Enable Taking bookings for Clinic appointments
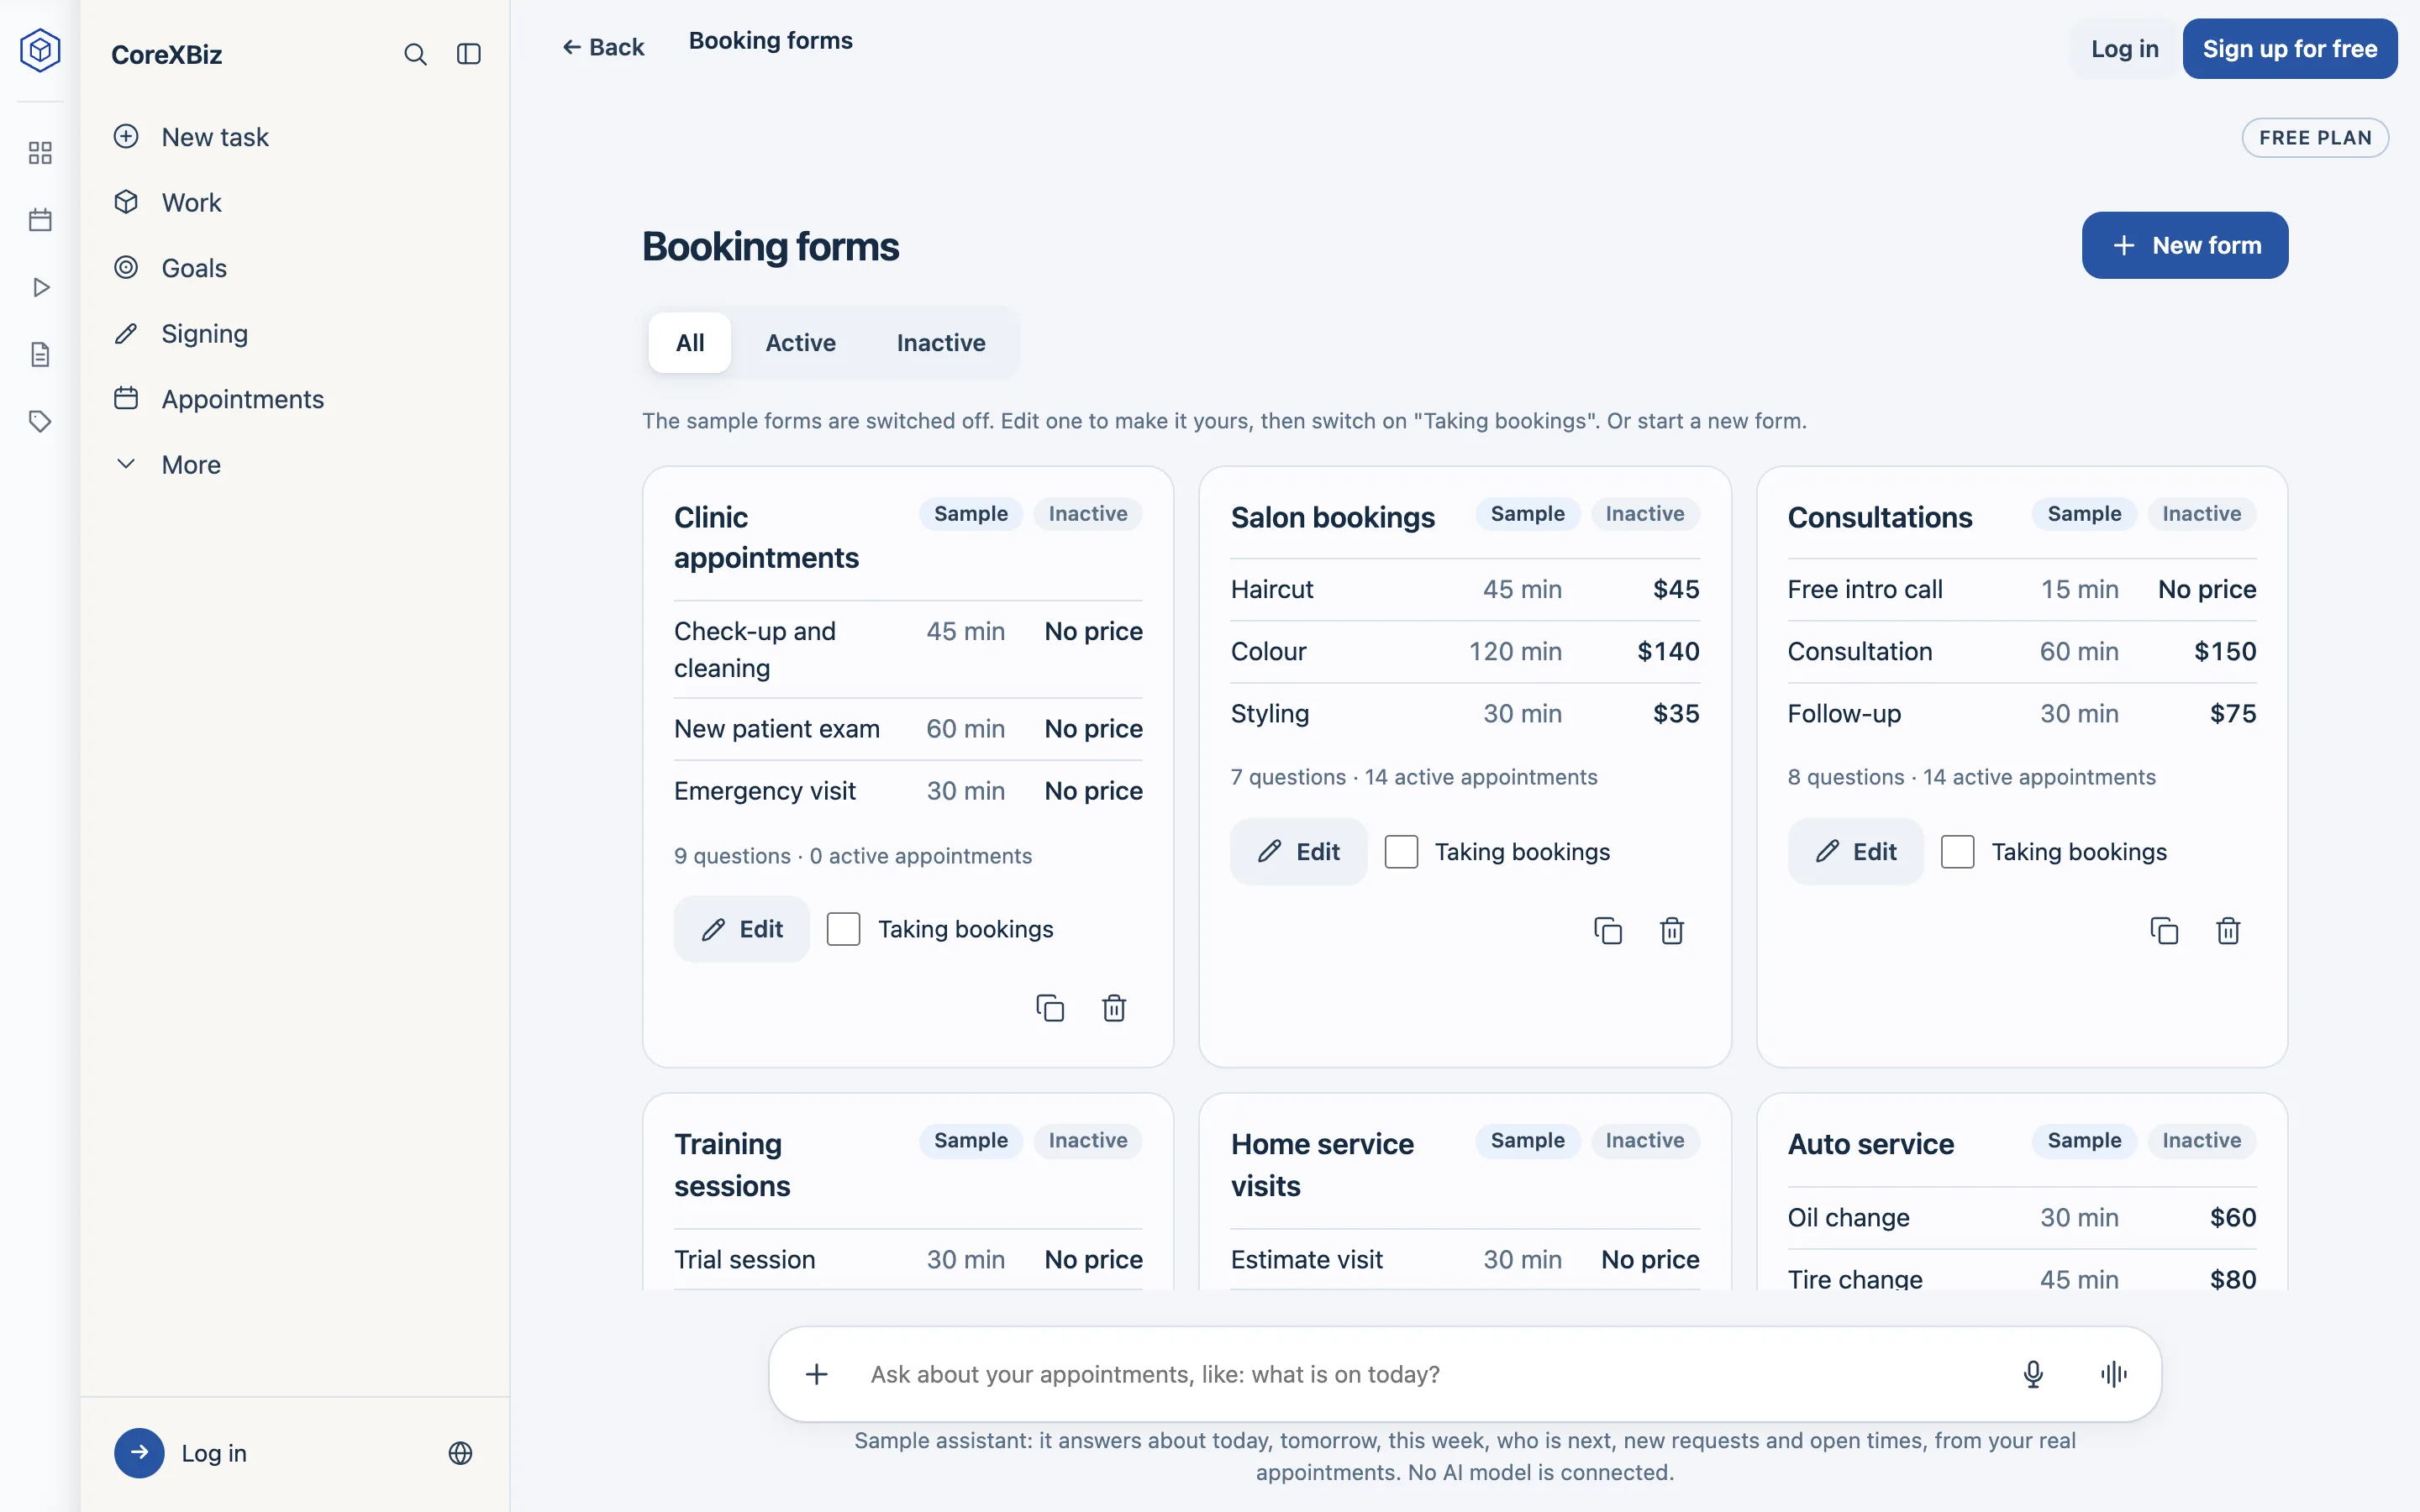This screenshot has height=1512, width=2420. (843, 929)
